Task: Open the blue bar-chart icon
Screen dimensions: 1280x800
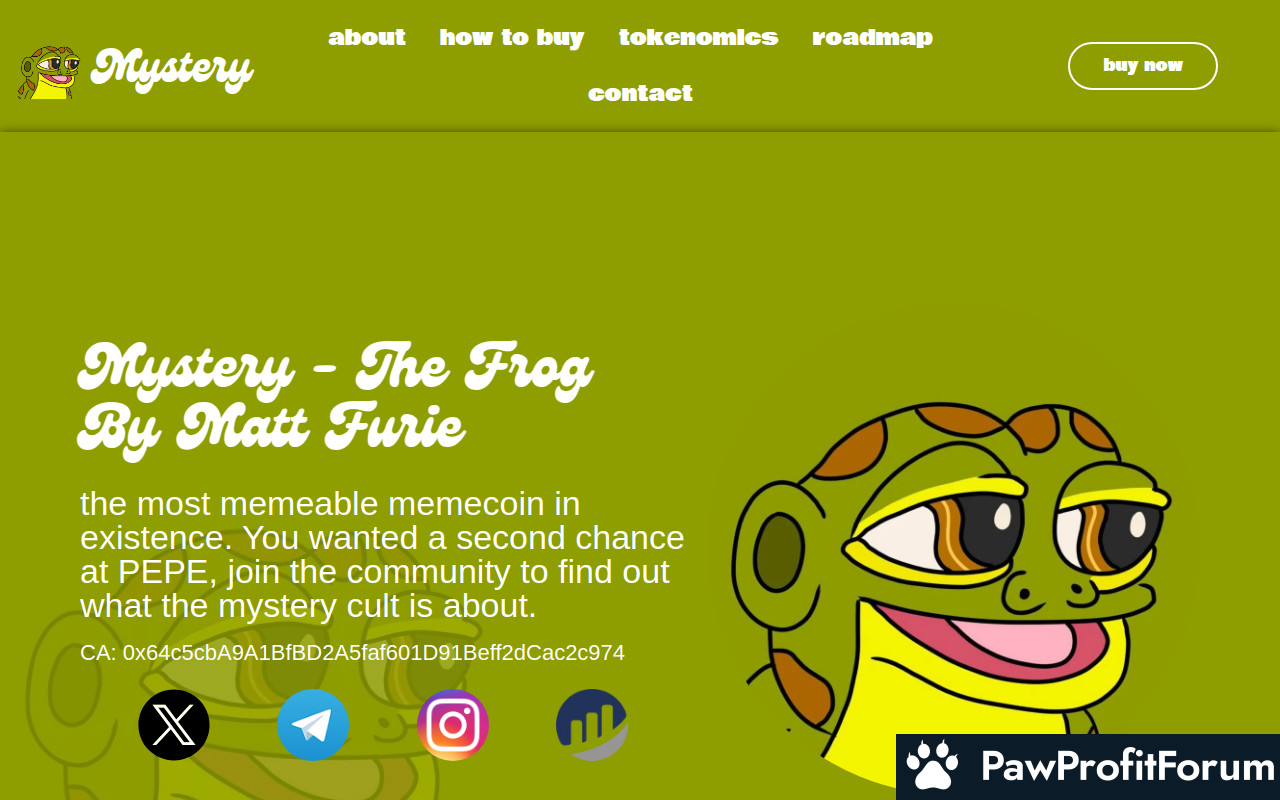Action: (592, 725)
